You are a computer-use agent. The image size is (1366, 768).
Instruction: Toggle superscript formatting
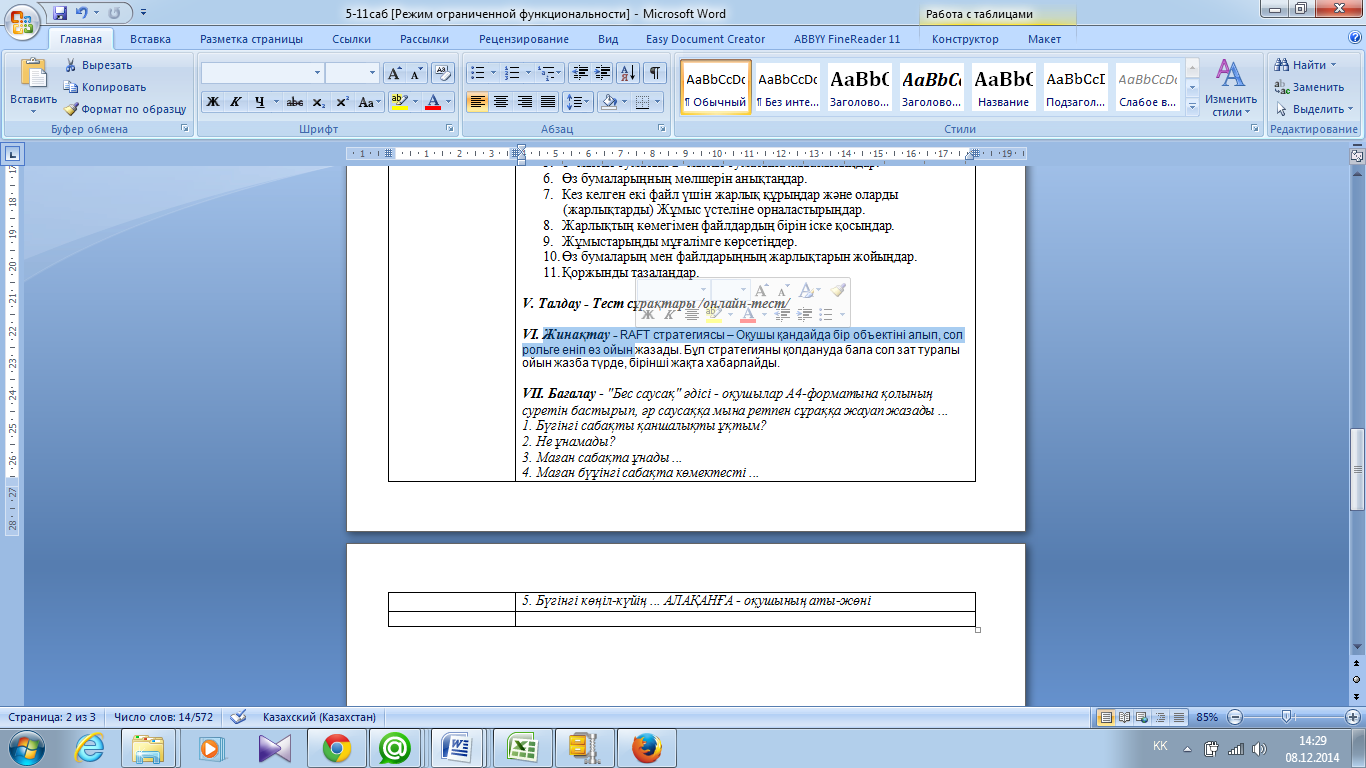(342, 102)
